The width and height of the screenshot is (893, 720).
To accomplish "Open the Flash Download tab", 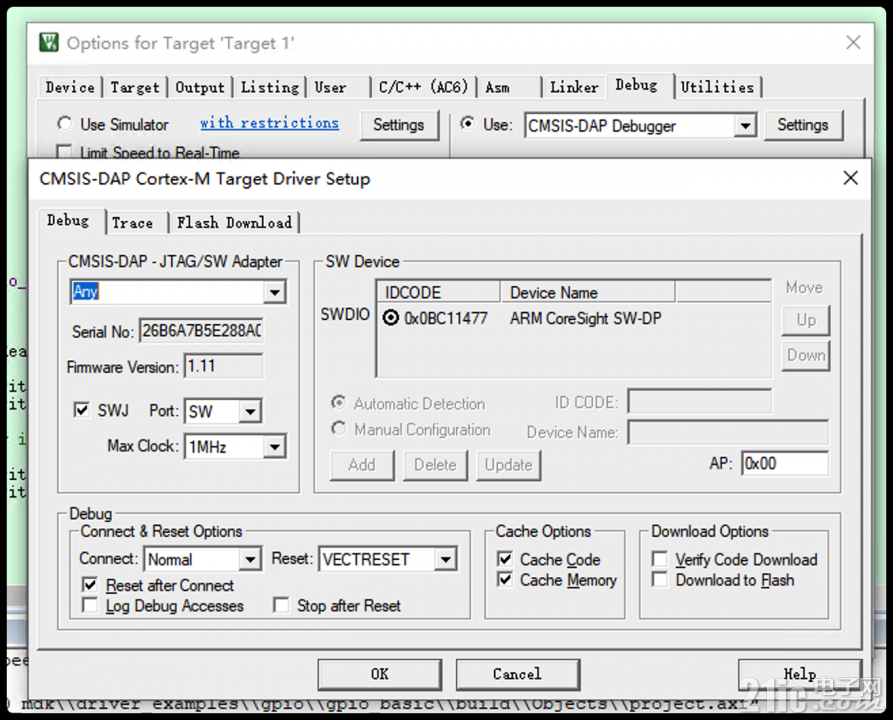I will click(x=234, y=223).
